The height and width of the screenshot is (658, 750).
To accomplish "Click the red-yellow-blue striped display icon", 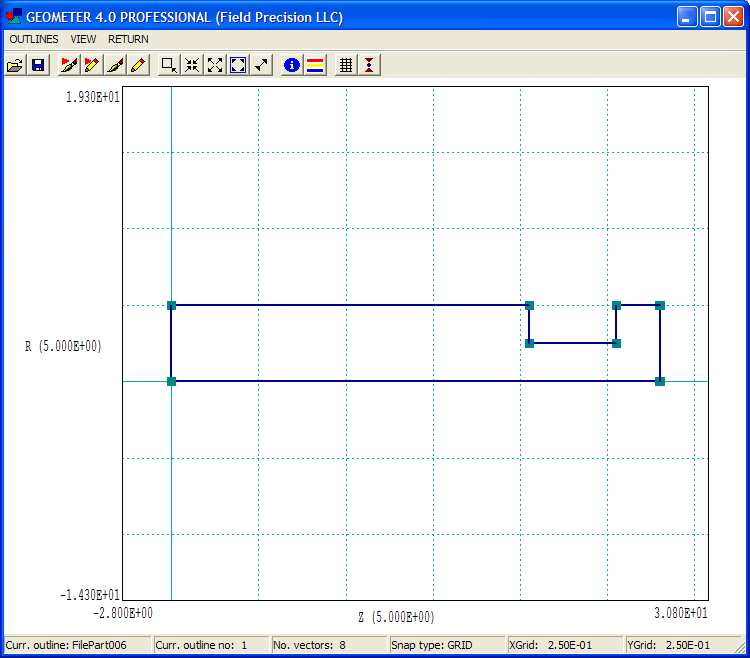I will (x=315, y=65).
